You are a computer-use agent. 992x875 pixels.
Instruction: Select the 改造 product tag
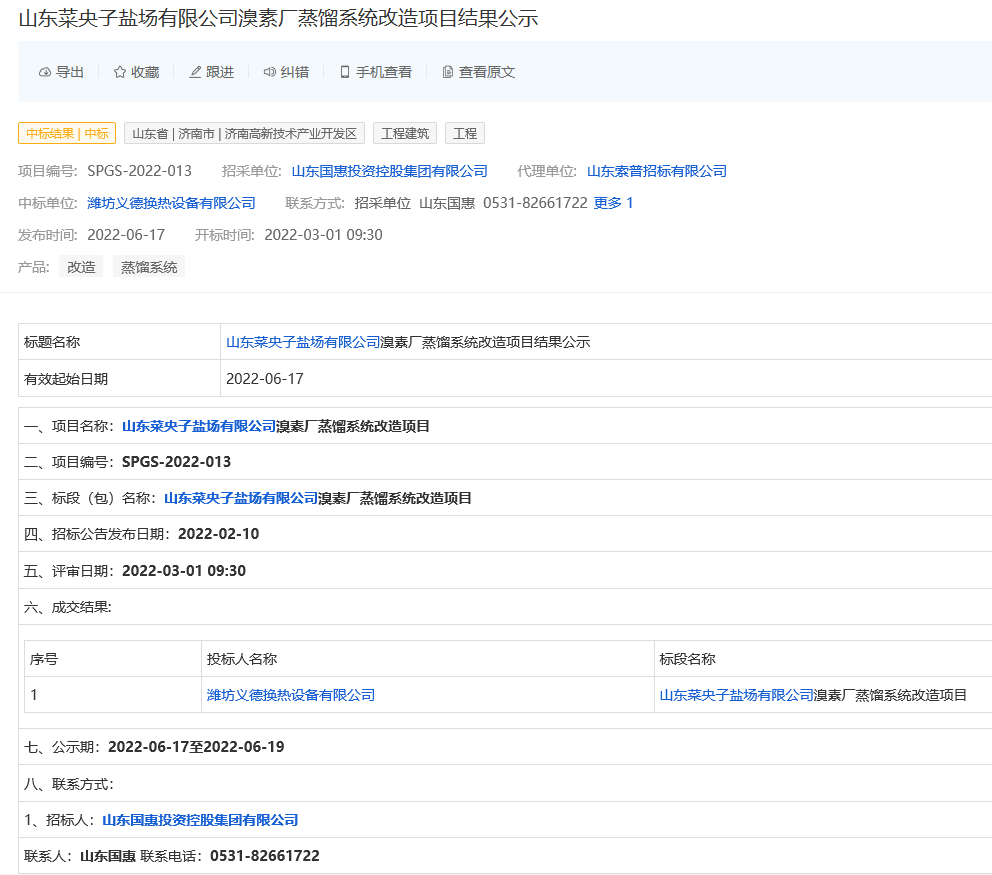(81, 267)
